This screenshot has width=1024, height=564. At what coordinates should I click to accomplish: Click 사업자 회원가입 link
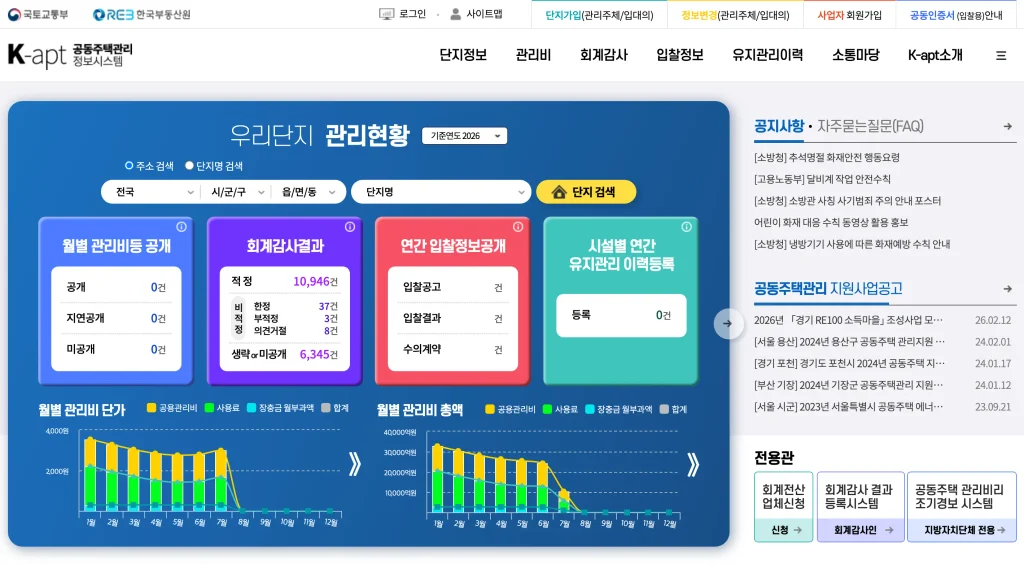tap(849, 15)
